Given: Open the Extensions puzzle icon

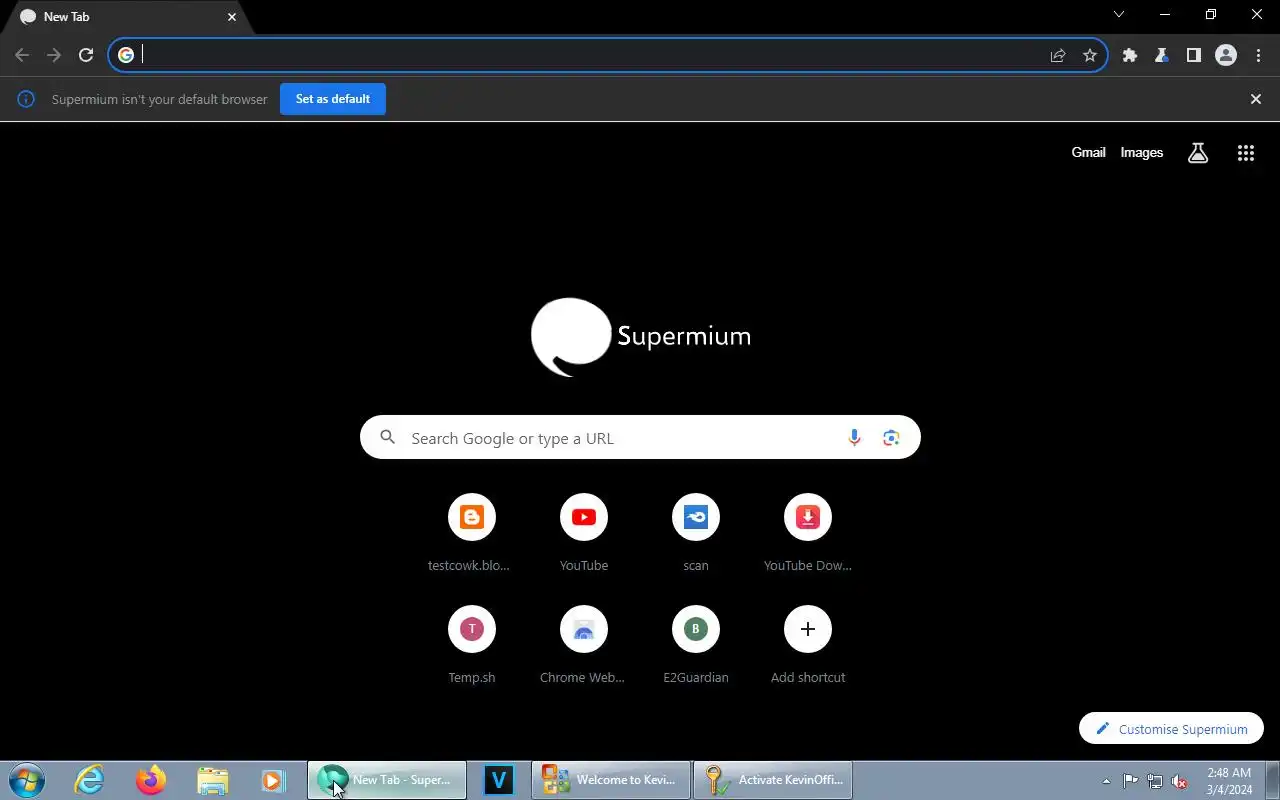Looking at the screenshot, I should pyautogui.click(x=1130, y=55).
